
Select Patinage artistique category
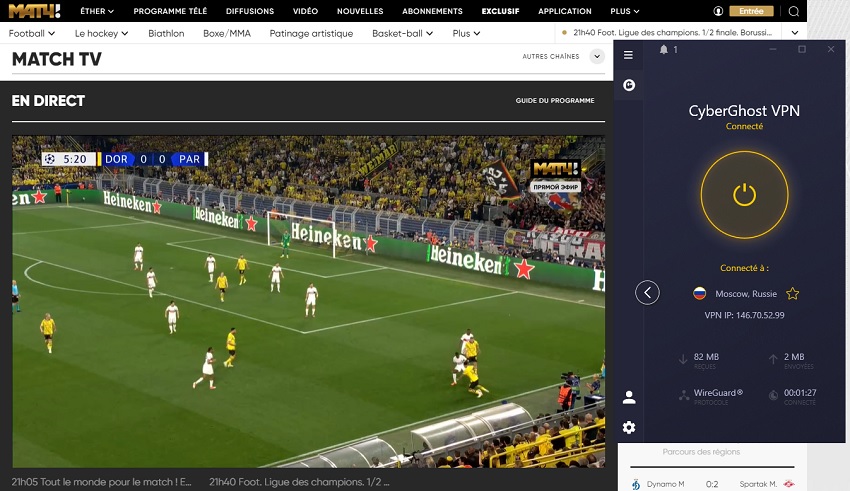click(311, 33)
